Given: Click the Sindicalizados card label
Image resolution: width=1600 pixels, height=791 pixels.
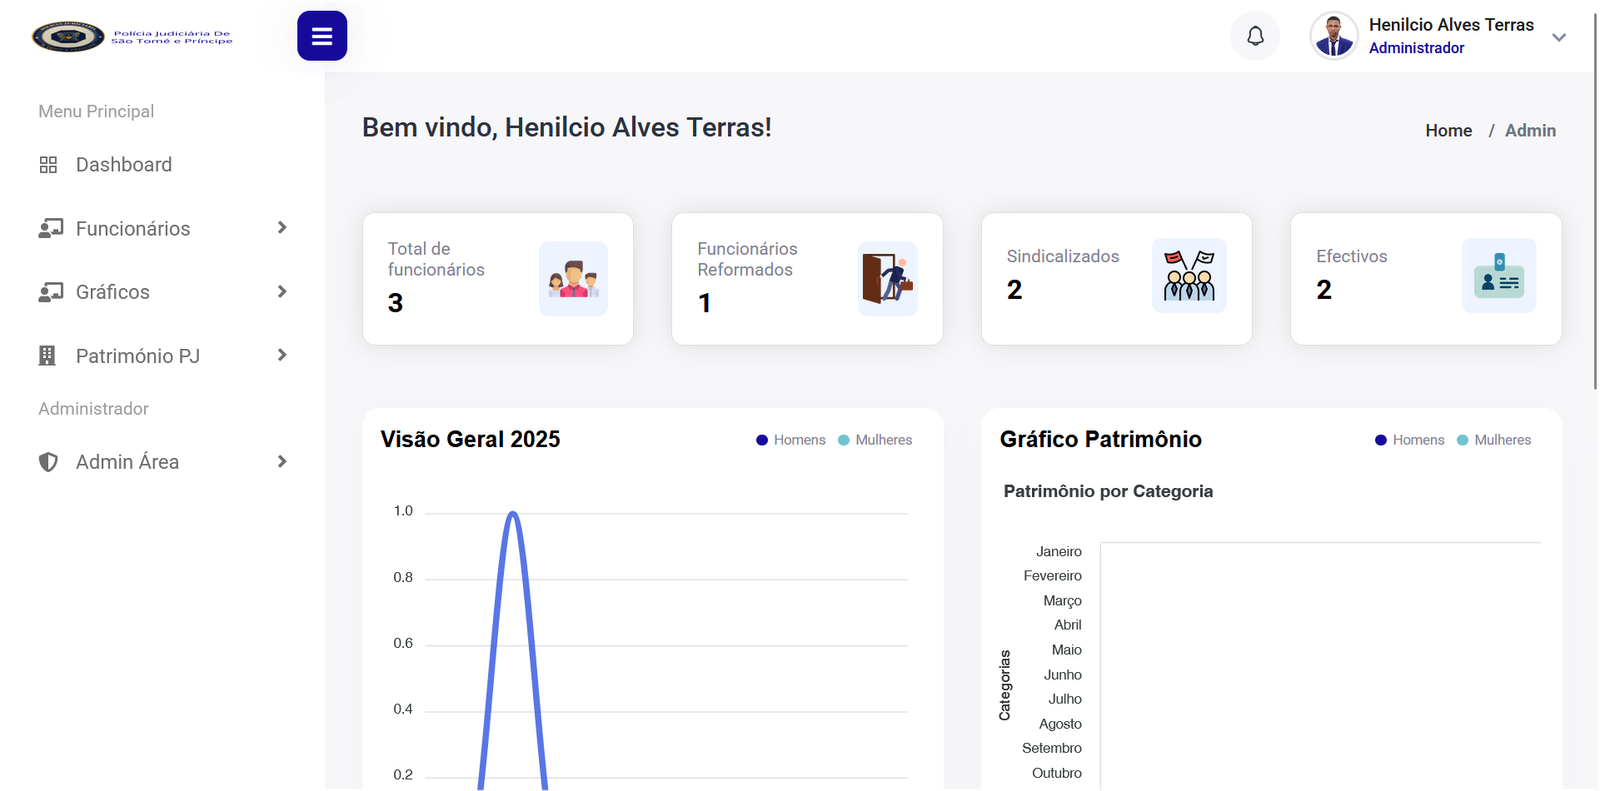Looking at the screenshot, I should tap(1062, 257).
